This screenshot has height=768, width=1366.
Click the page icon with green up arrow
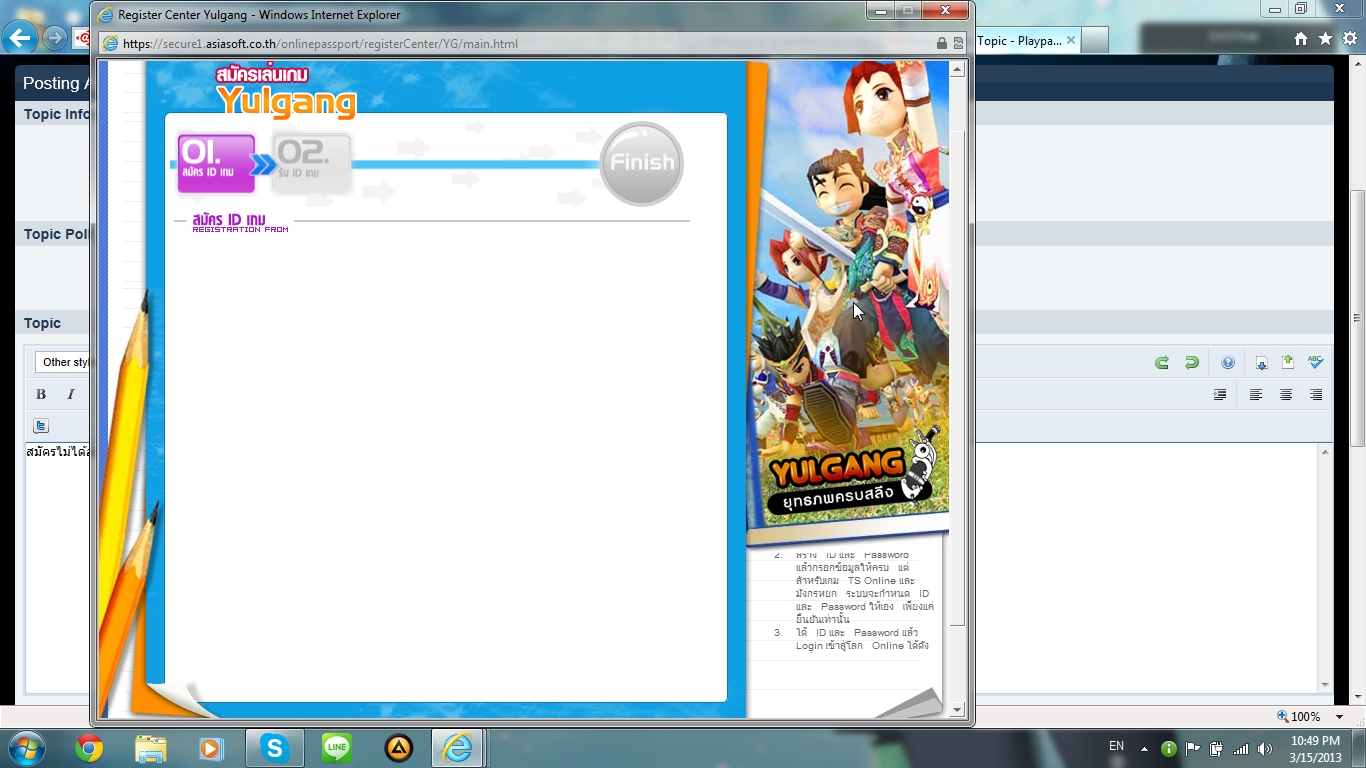click(x=1288, y=363)
